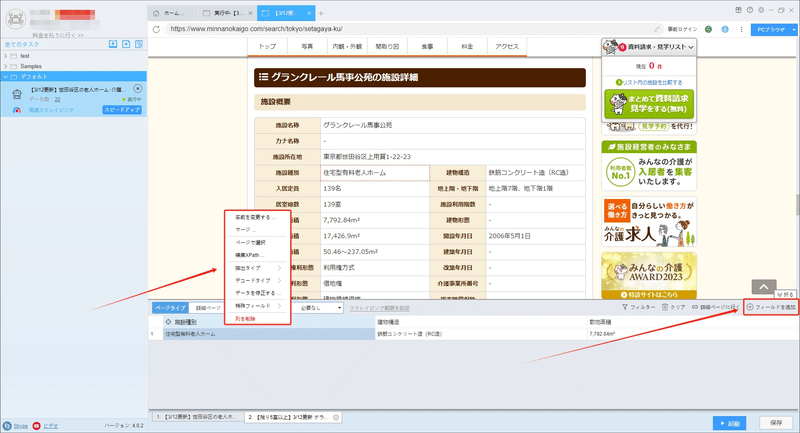800x433 pixels.
Task: Open フィルター in the data panel
Action: [x=639, y=308]
